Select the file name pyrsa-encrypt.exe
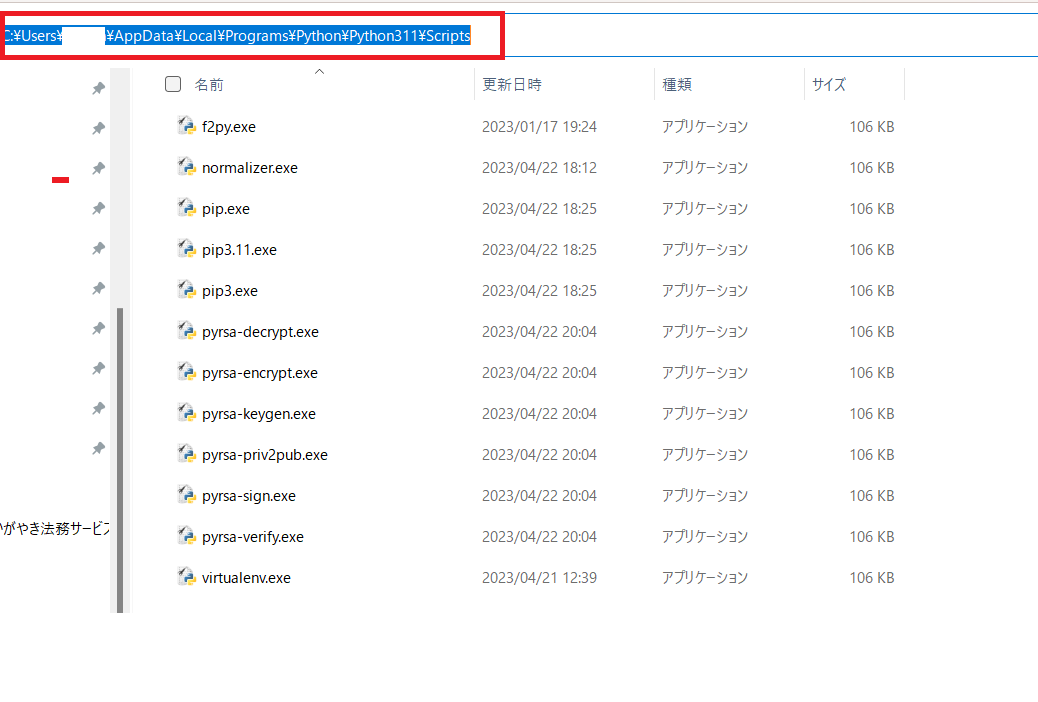This screenshot has width=1038, height=702. point(260,373)
